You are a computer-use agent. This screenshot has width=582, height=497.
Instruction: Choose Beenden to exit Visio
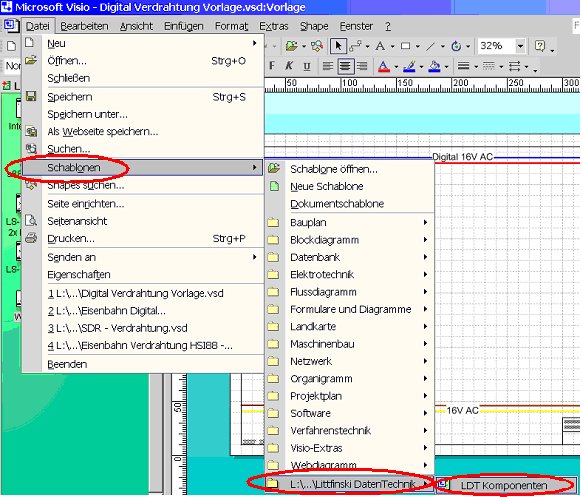click(143, 364)
